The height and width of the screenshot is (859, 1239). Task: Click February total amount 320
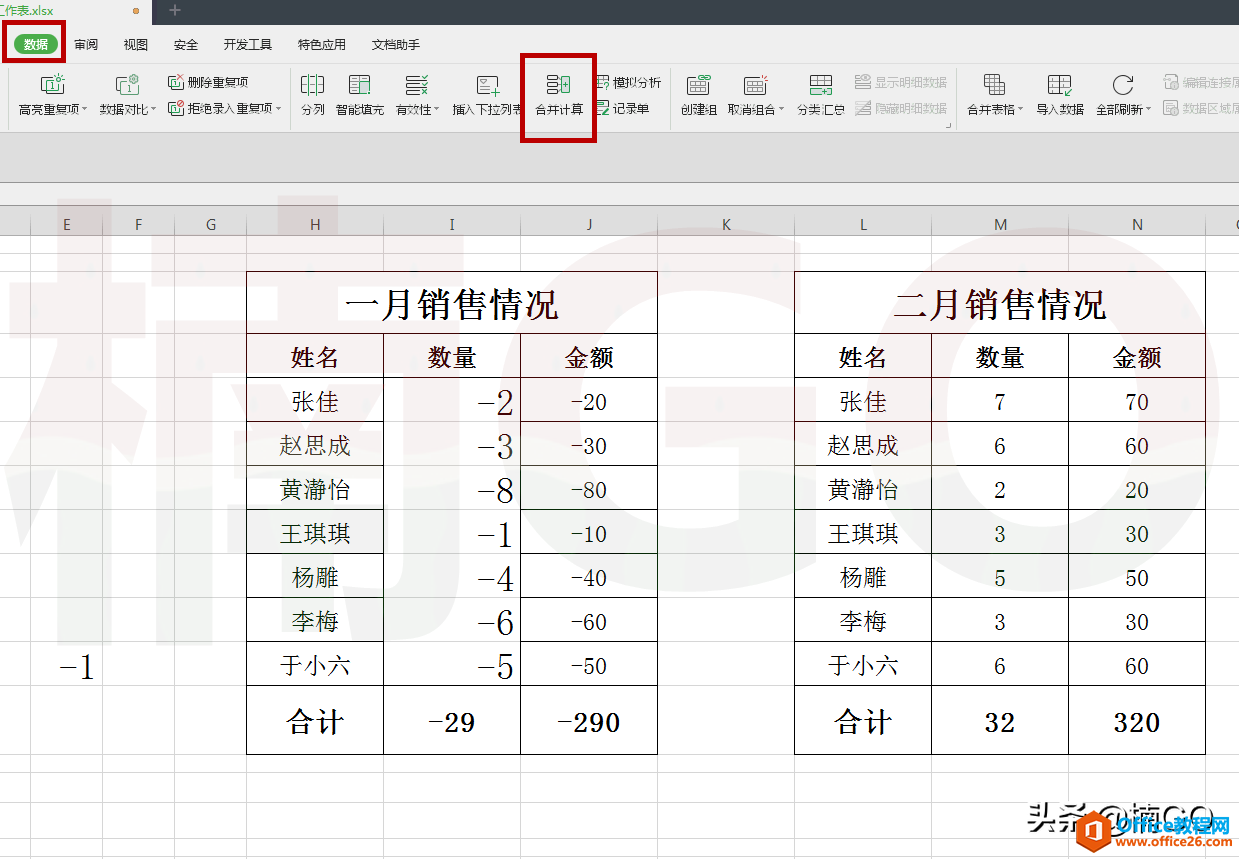[x=1137, y=720]
